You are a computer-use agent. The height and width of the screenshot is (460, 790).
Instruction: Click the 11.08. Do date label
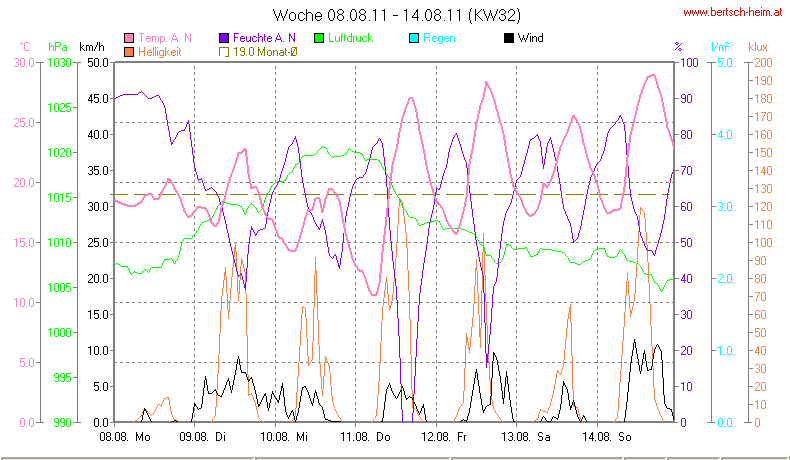click(x=365, y=437)
